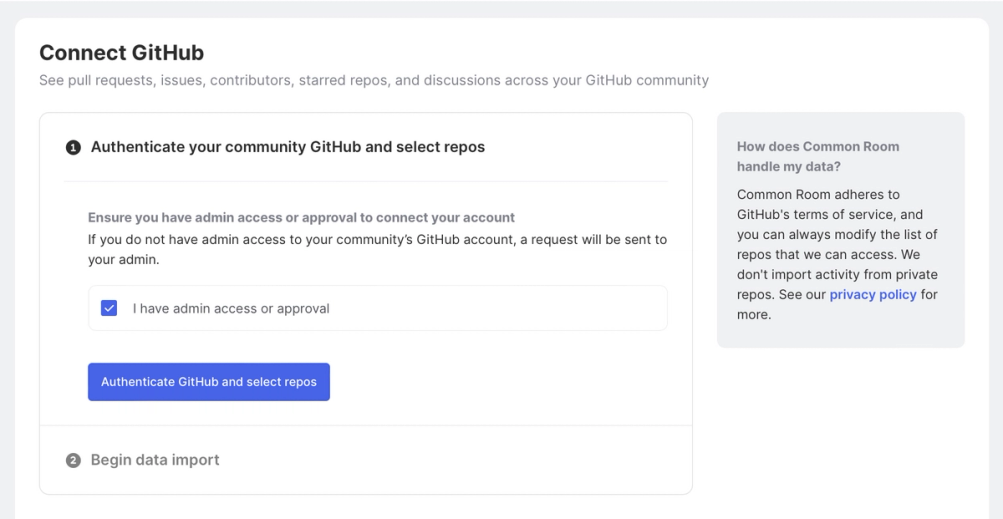This screenshot has width=1003, height=519.
Task: Click Authenticate GitHub and select repos button
Action: 209,382
